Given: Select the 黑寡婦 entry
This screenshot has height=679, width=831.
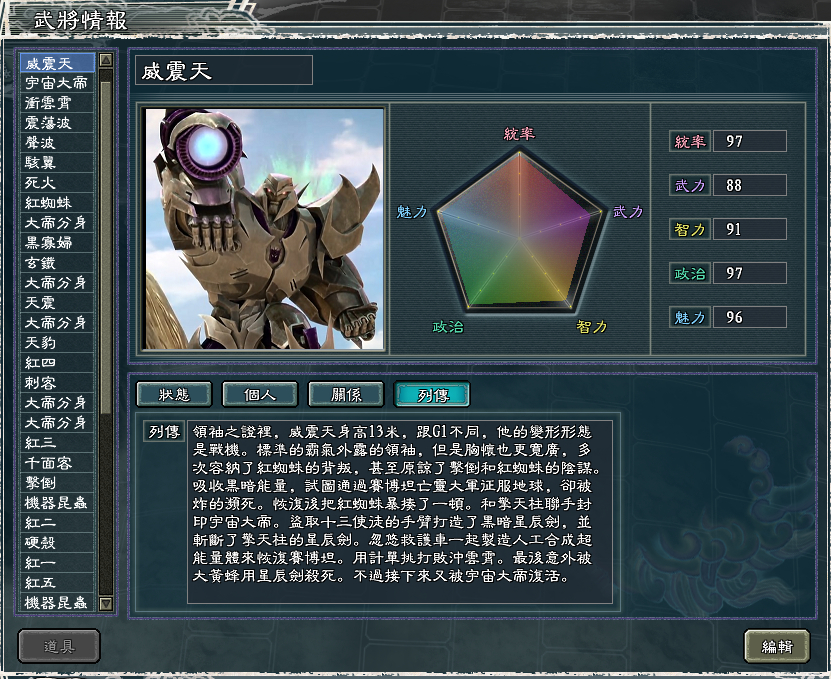Looking at the screenshot, I should pos(57,243).
